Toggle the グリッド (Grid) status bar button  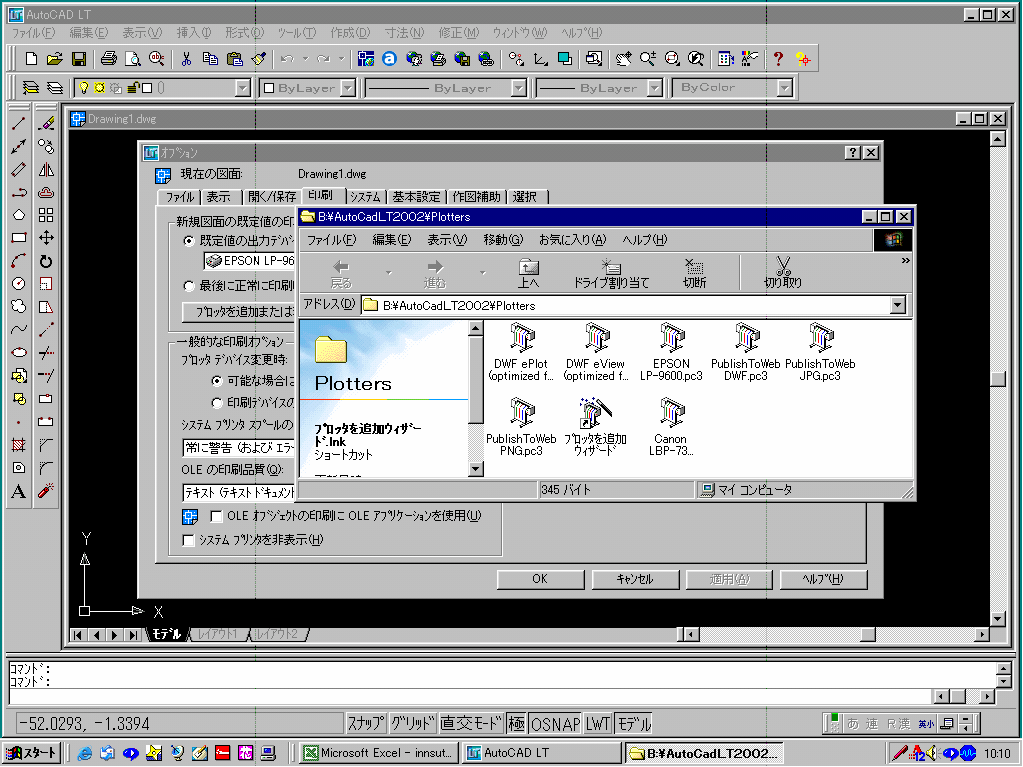pos(412,723)
